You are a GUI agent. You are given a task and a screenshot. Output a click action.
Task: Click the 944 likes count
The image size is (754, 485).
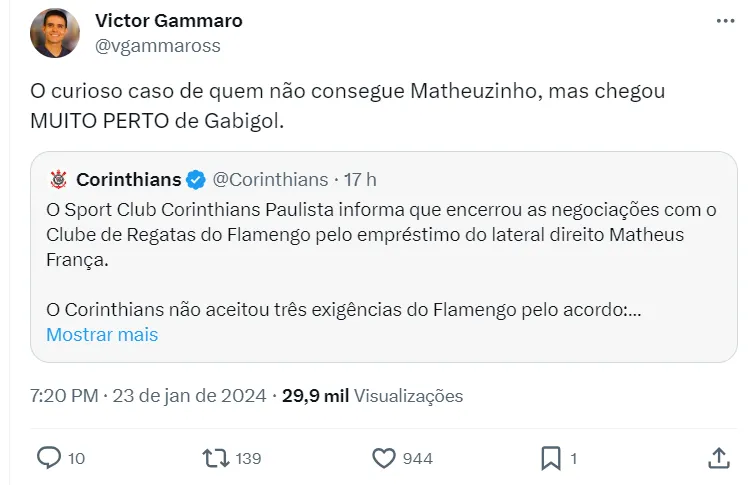(417, 459)
